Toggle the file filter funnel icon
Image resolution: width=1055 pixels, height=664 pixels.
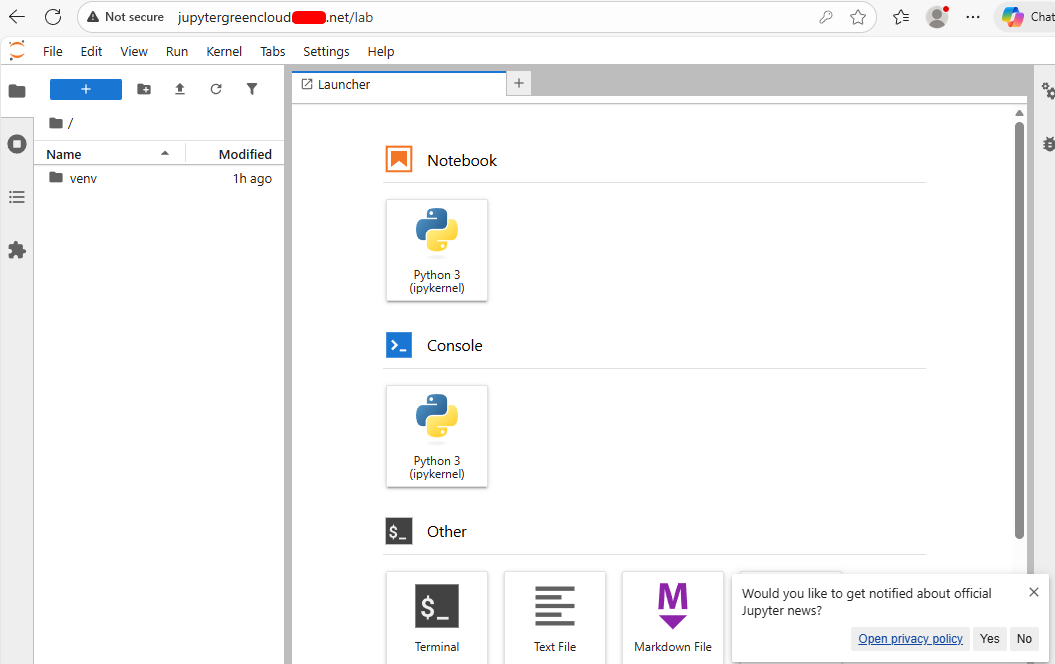click(x=252, y=89)
